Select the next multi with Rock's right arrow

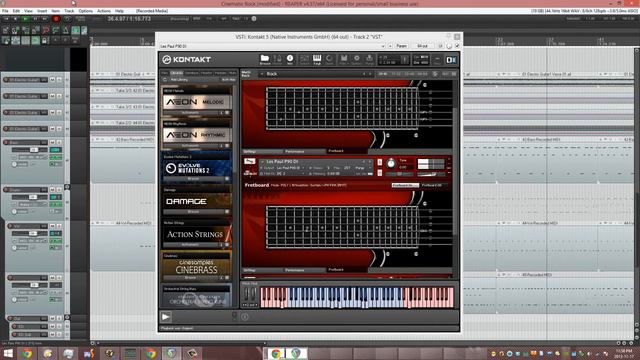[x=370, y=74]
